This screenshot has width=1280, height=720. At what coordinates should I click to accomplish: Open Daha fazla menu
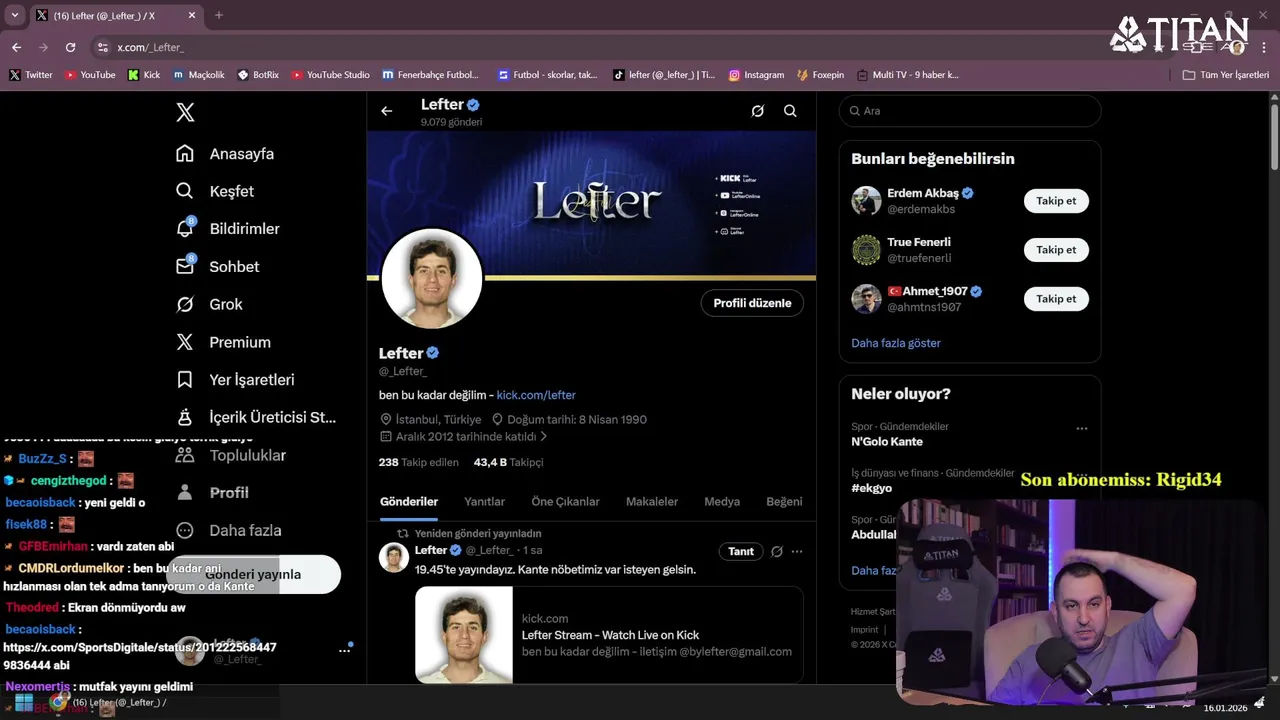(x=228, y=530)
